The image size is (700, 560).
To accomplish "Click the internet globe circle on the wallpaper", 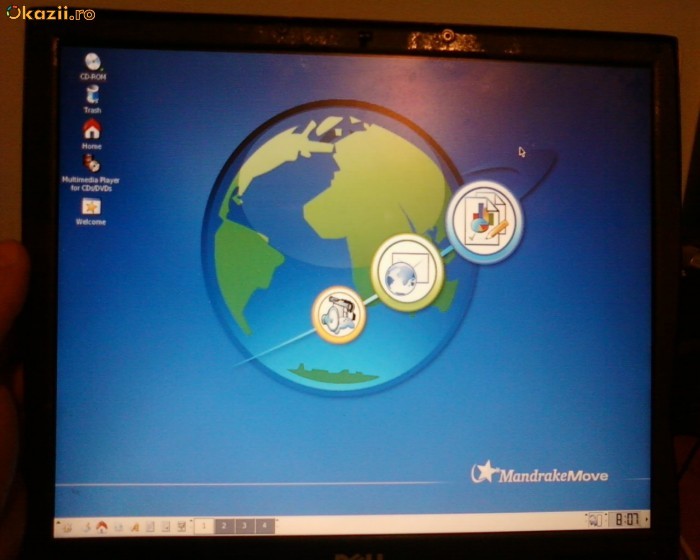I will point(407,272).
